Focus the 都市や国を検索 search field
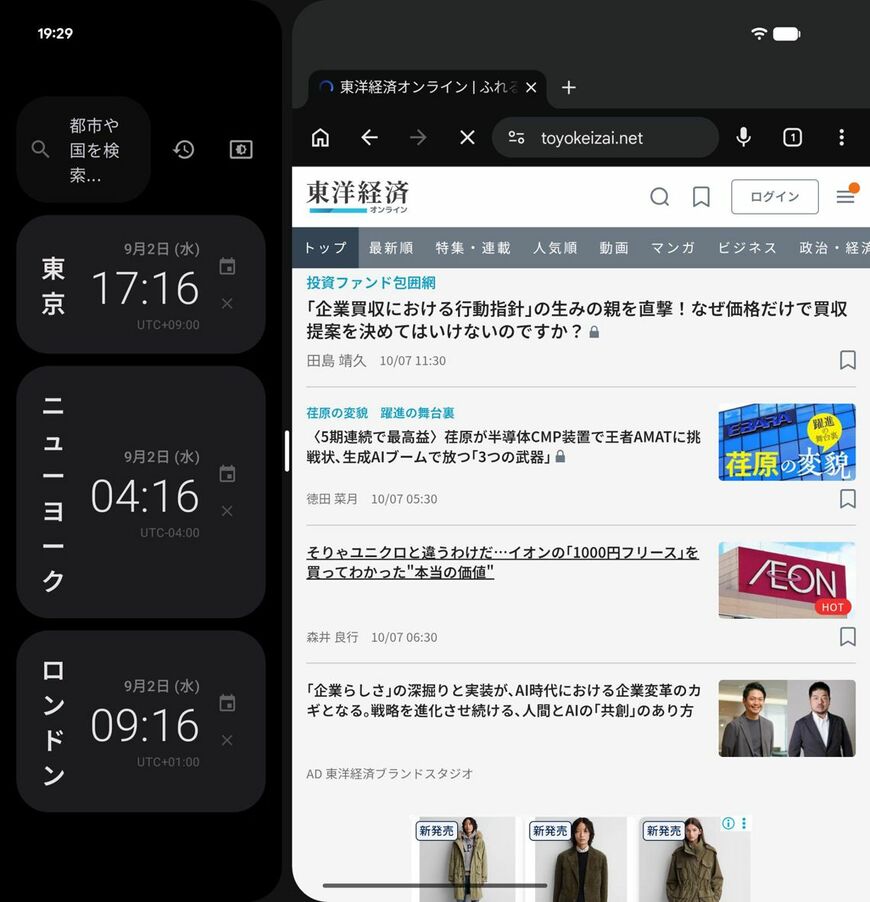Viewport: 870px width, 902px height. tap(83, 150)
